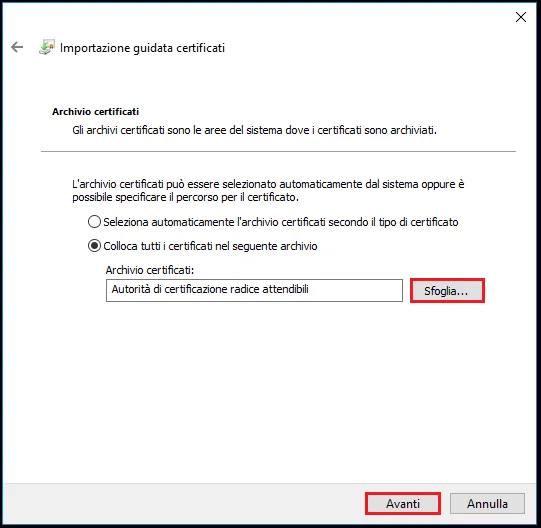The image size is (541, 528).
Task: Open the Sfoglia browse button
Action: click(x=447, y=291)
